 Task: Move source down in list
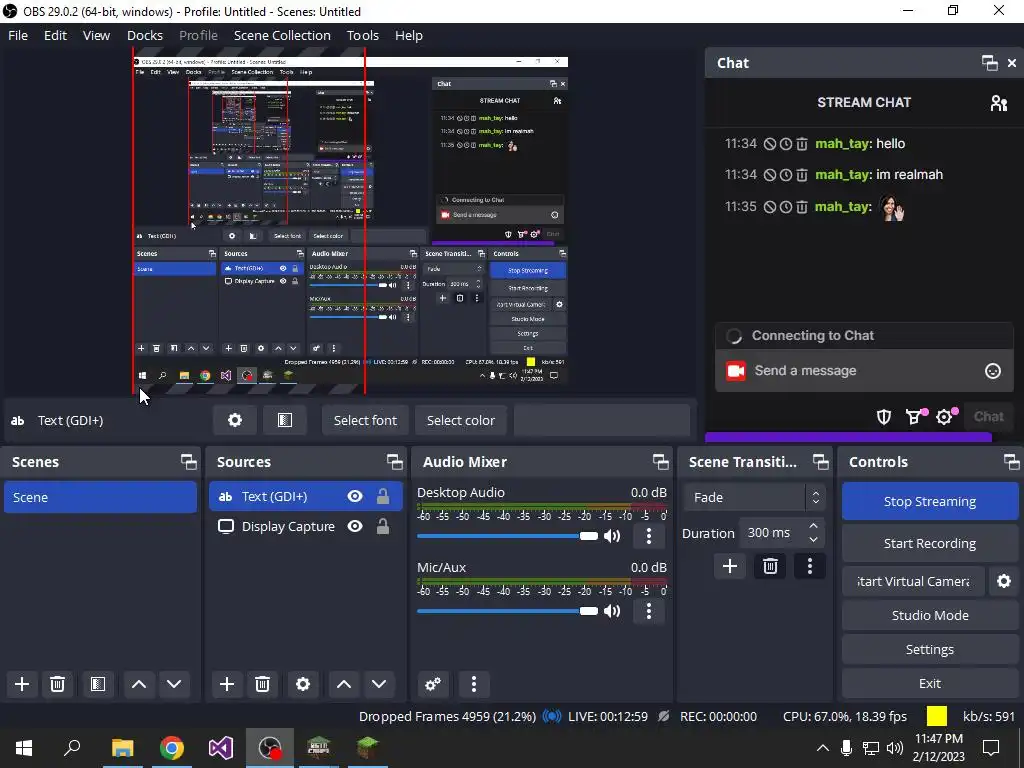(x=379, y=684)
